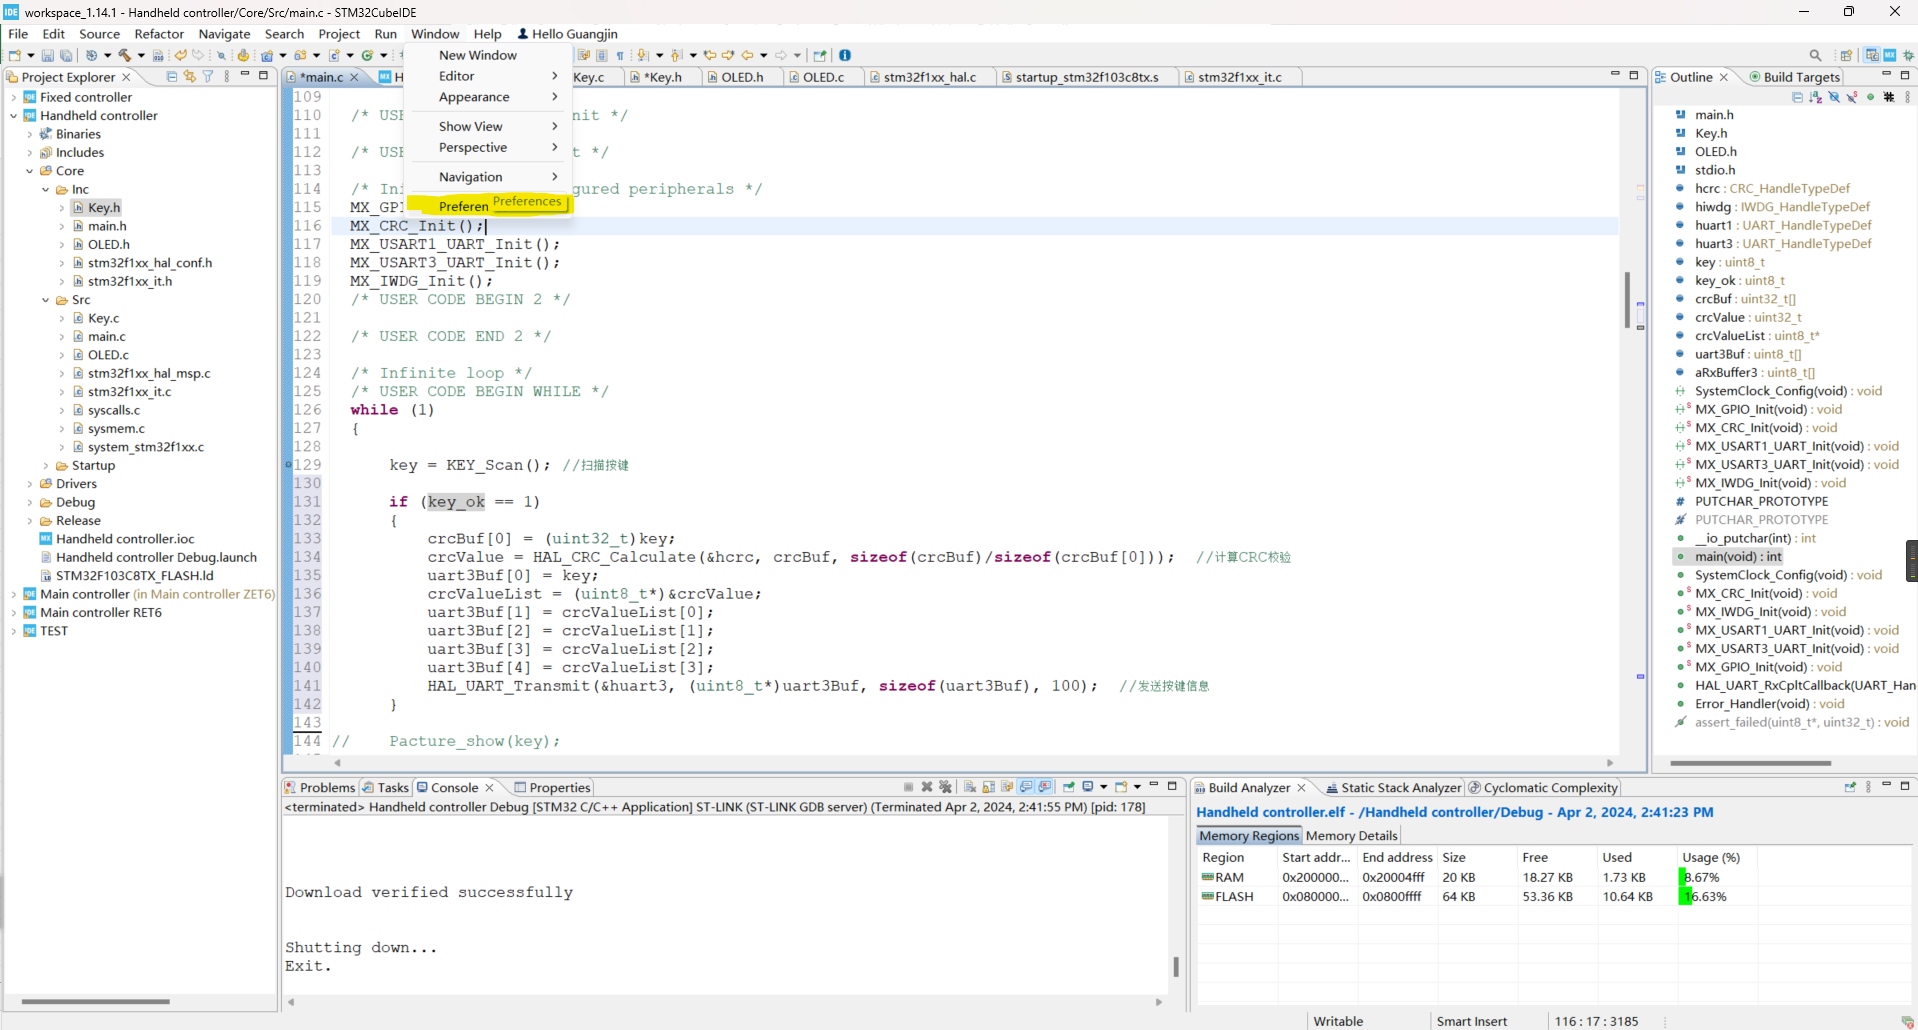Viewport: 1918px width, 1030px height.
Task: Toggle Group Includes icon in Outline toolbar
Action: point(1889,97)
